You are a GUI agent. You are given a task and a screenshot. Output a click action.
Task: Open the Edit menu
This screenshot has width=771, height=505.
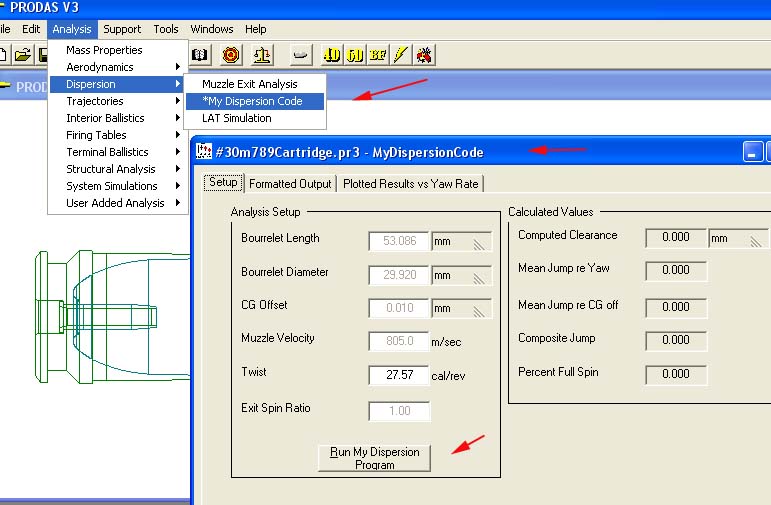(31, 30)
